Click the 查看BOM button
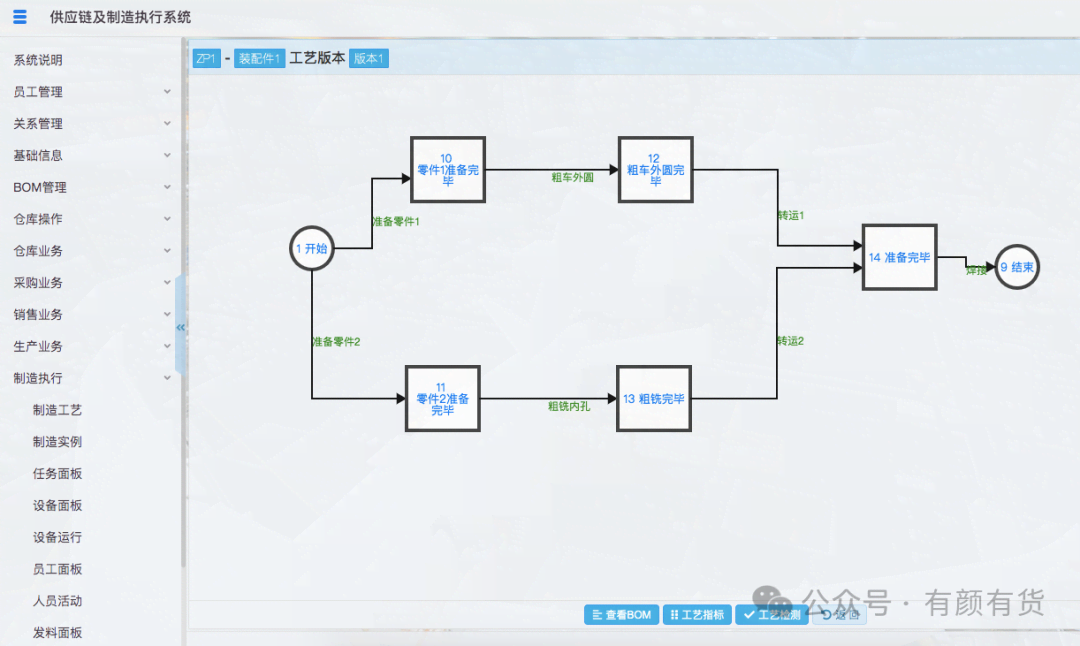This screenshot has width=1080, height=646. pos(621,615)
